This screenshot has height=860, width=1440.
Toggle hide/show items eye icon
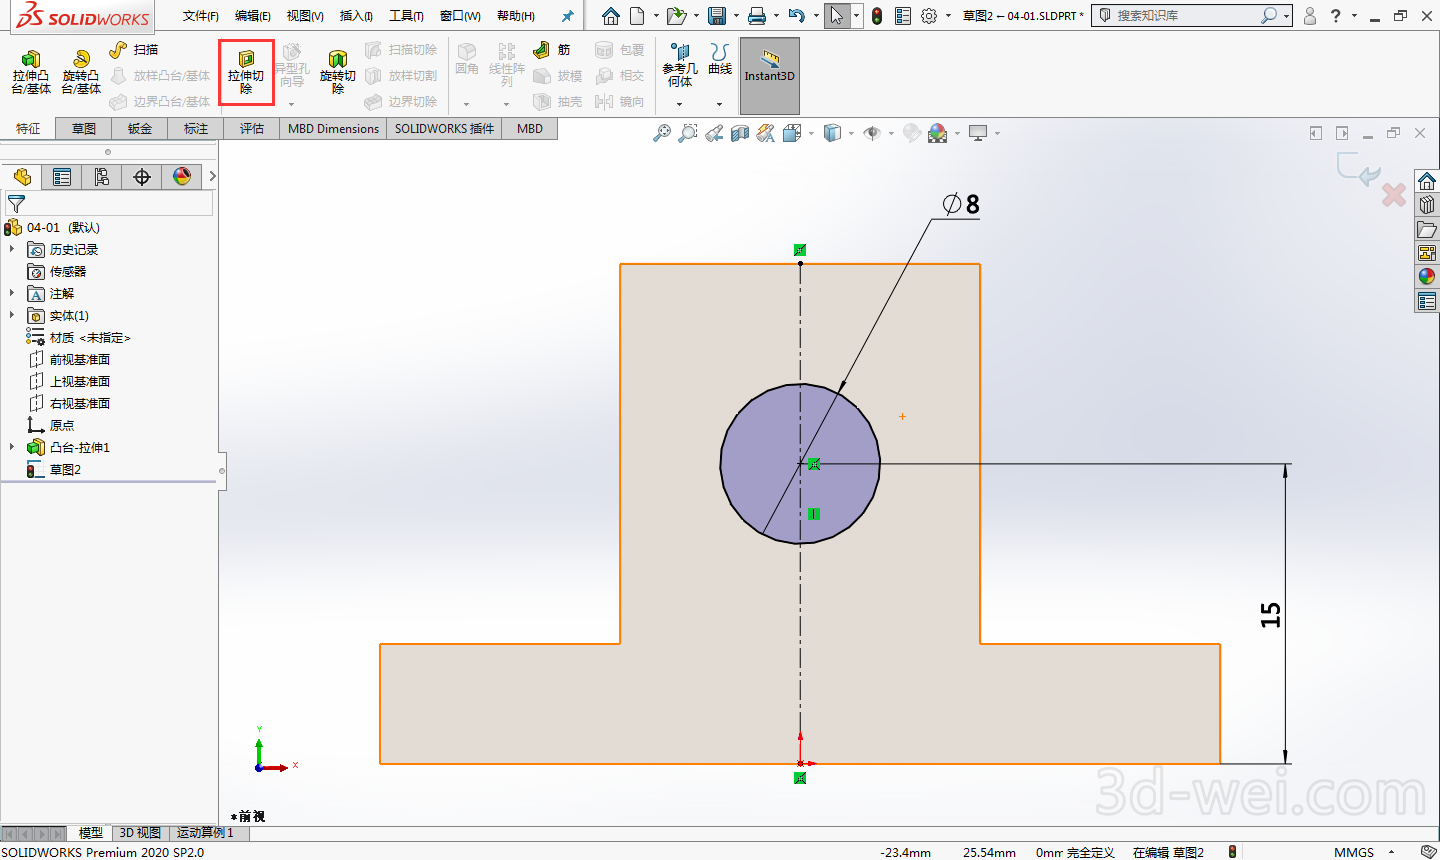tap(871, 133)
